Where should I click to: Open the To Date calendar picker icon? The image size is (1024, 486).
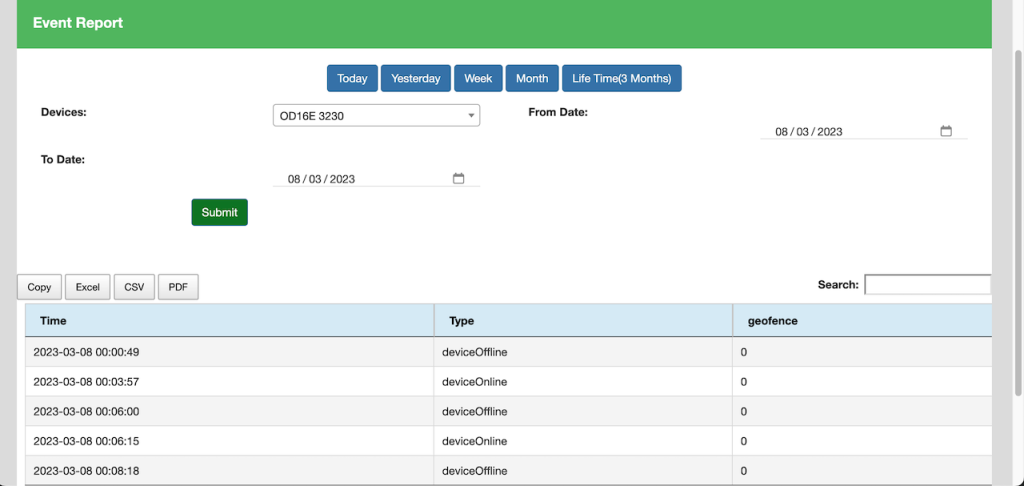point(458,179)
